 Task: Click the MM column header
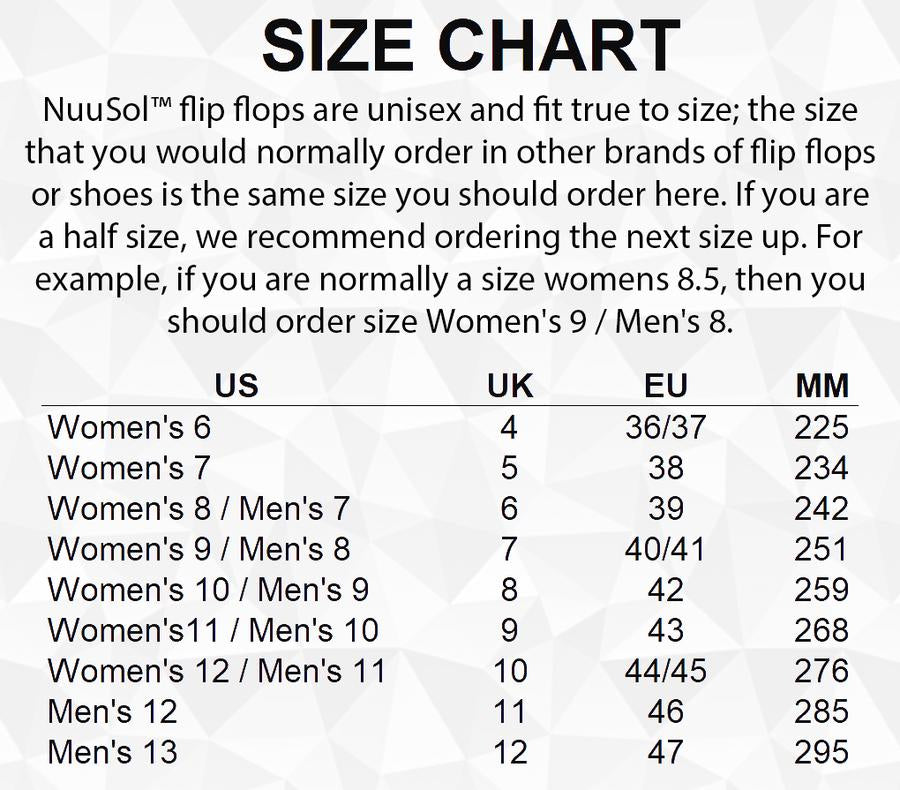[821, 386]
